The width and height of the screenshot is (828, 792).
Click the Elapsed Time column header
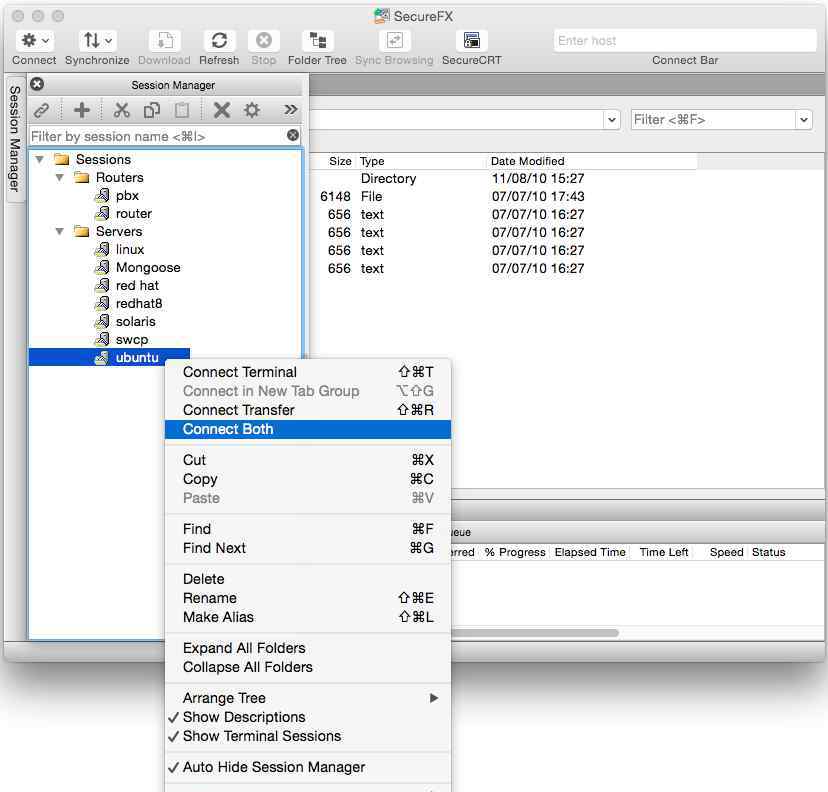590,552
